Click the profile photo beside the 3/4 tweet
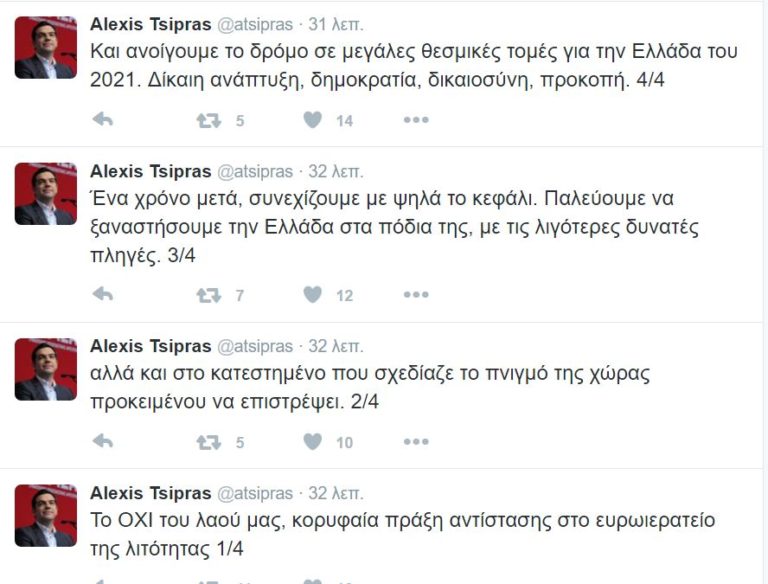Screen dimensions: 768x584 [45, 194]
